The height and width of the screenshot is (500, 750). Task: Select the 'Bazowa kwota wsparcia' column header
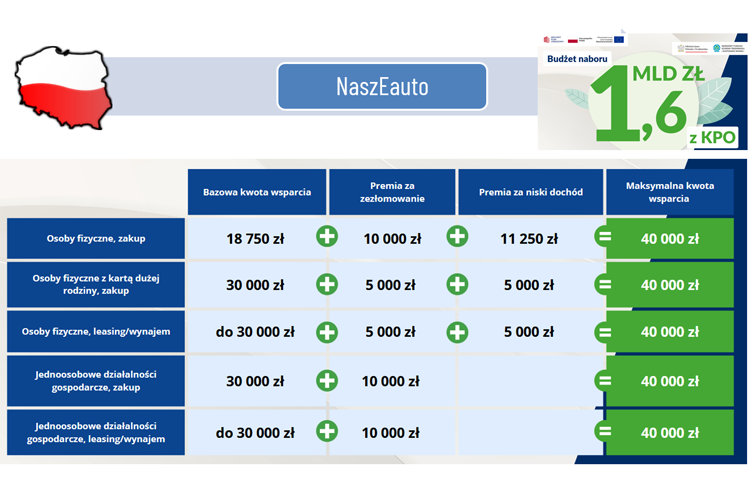(x=257, y=191)
